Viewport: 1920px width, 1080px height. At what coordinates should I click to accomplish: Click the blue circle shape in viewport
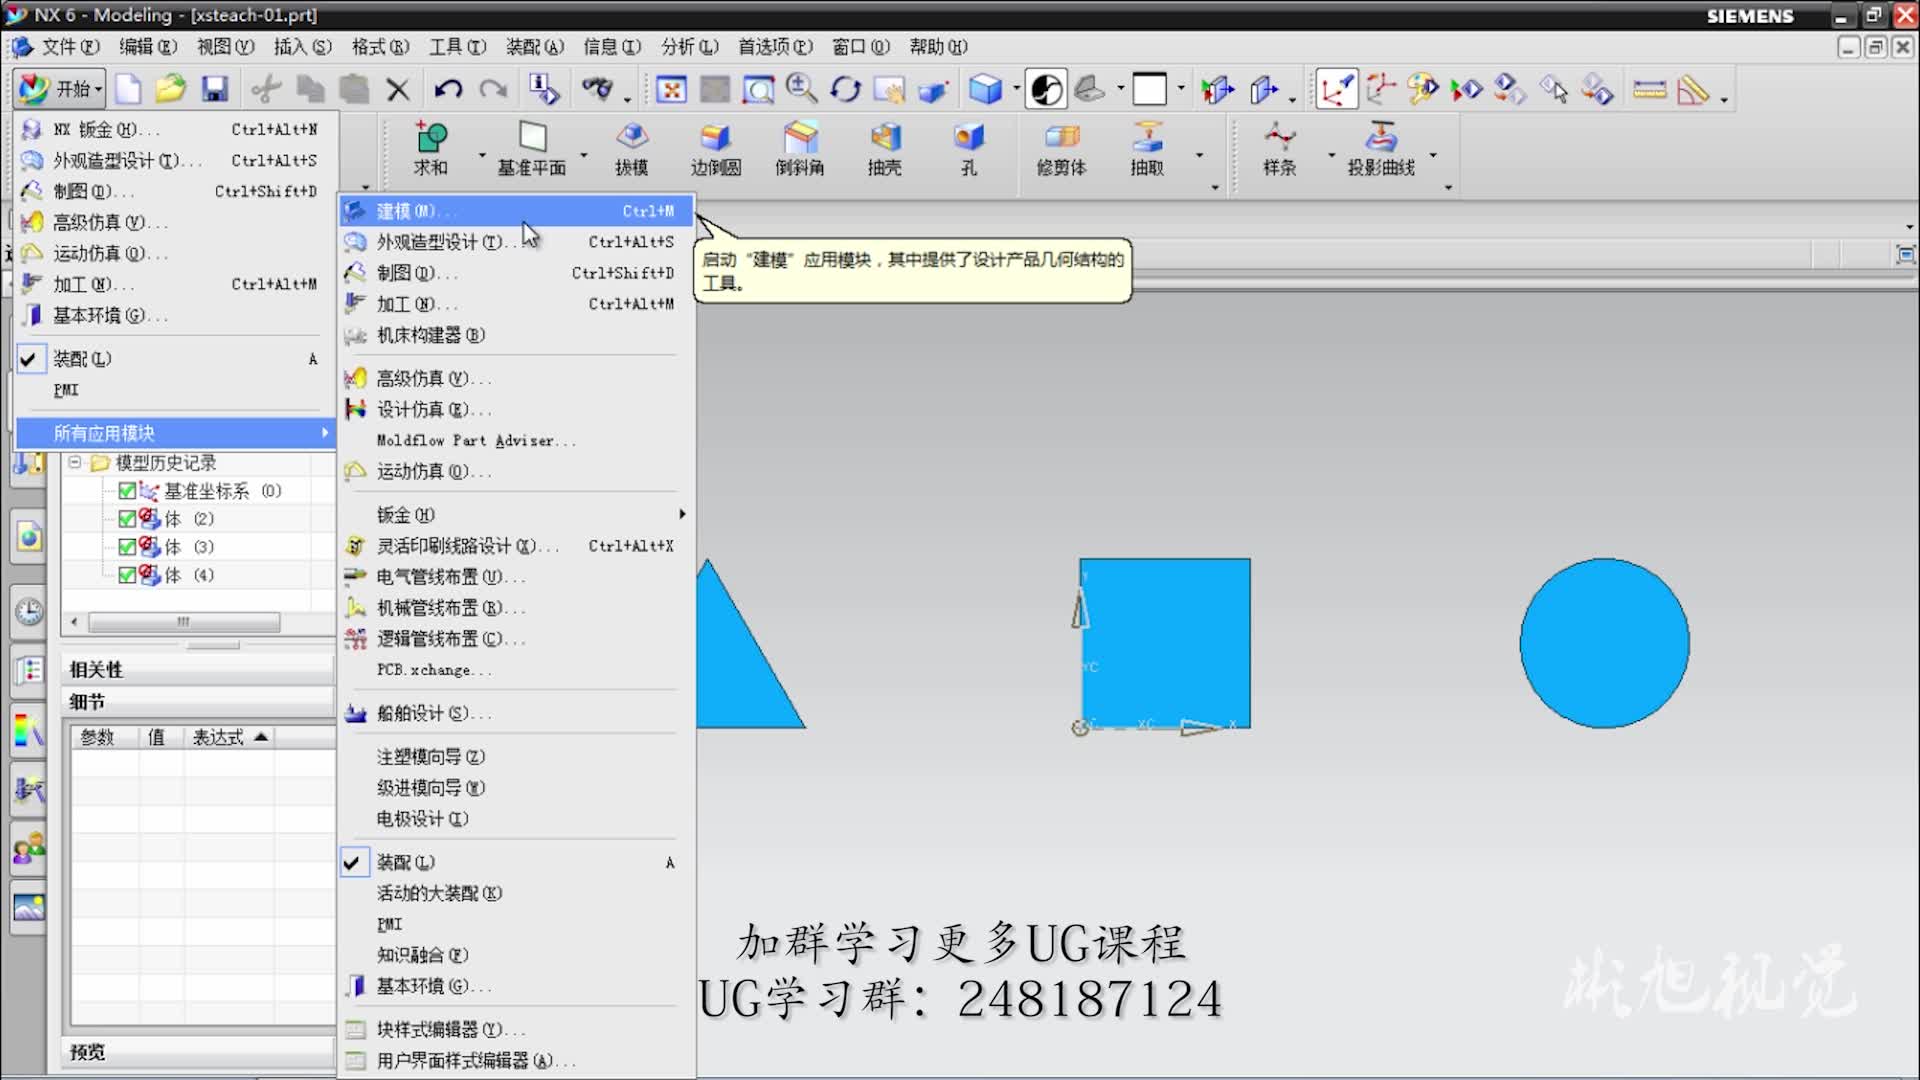(1604, 643)
